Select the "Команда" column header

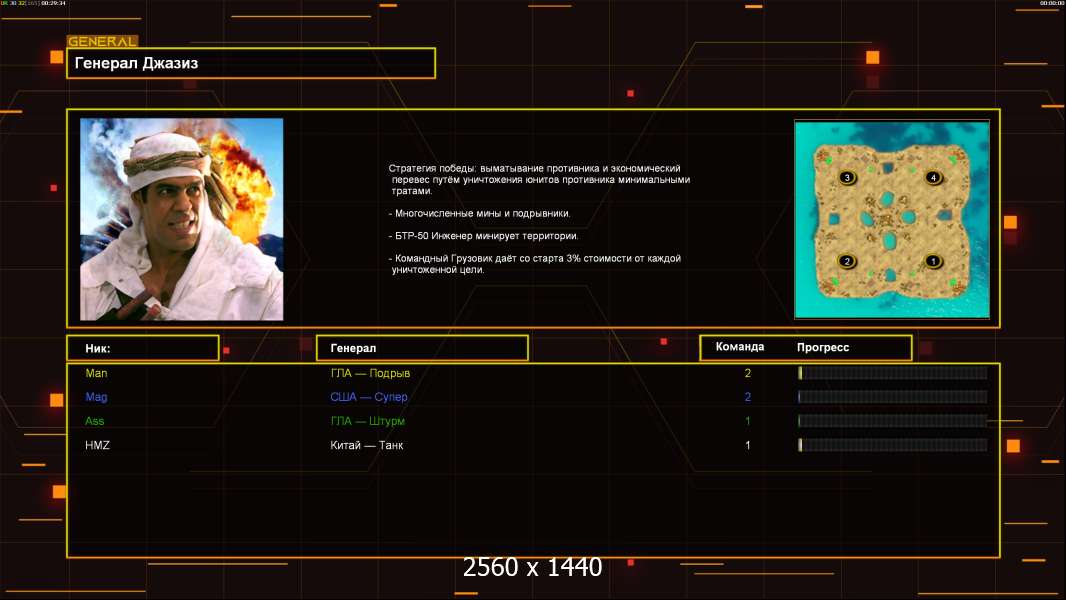740,347
